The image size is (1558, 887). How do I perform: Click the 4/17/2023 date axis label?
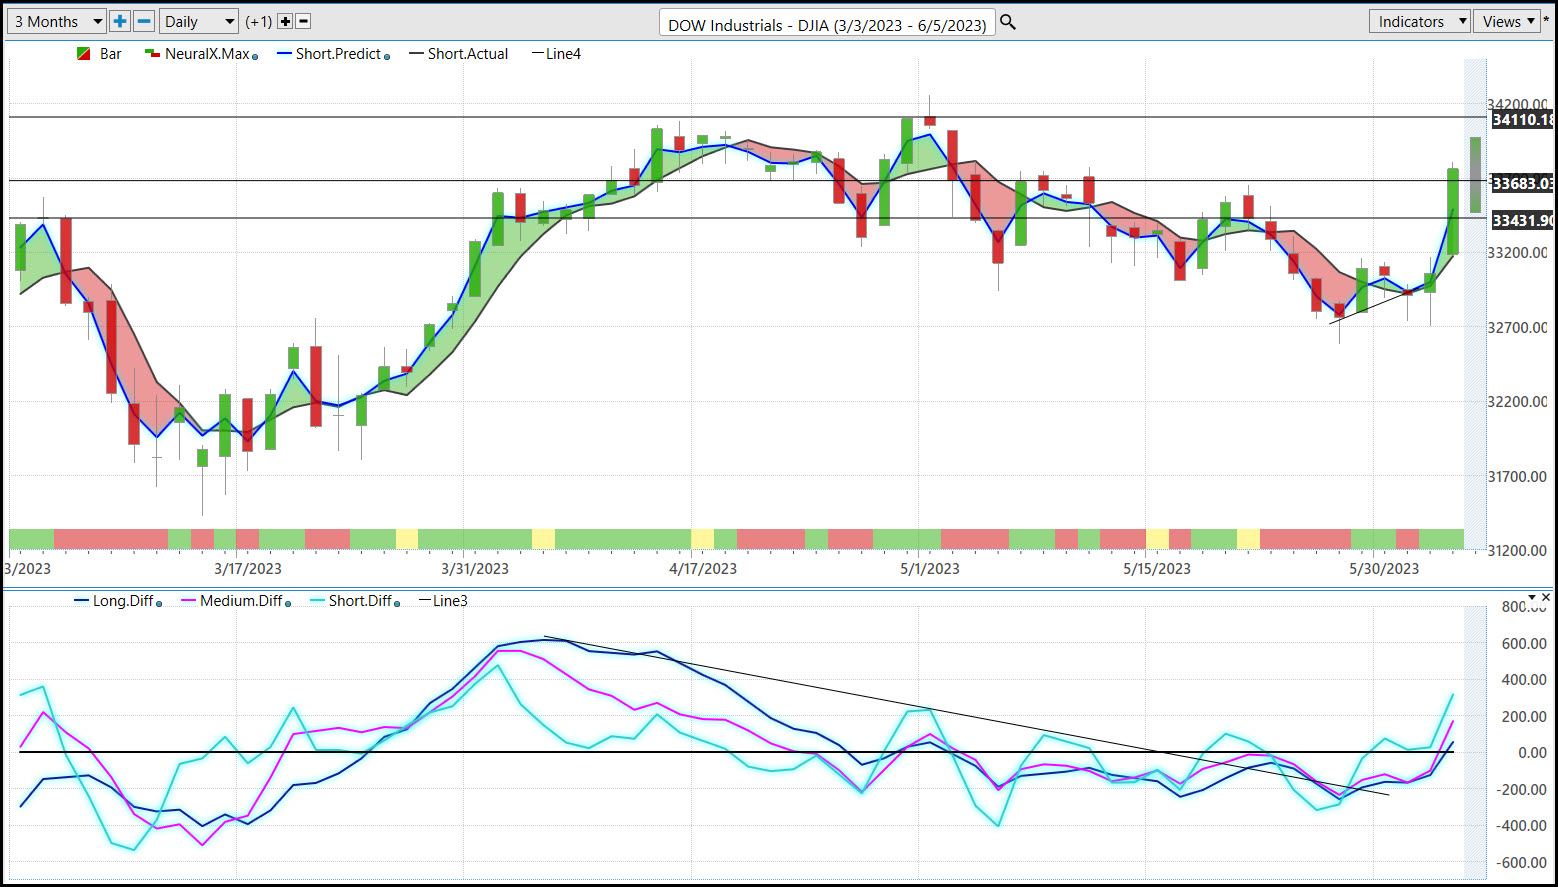pyautogui.click(x=703, y=569)
